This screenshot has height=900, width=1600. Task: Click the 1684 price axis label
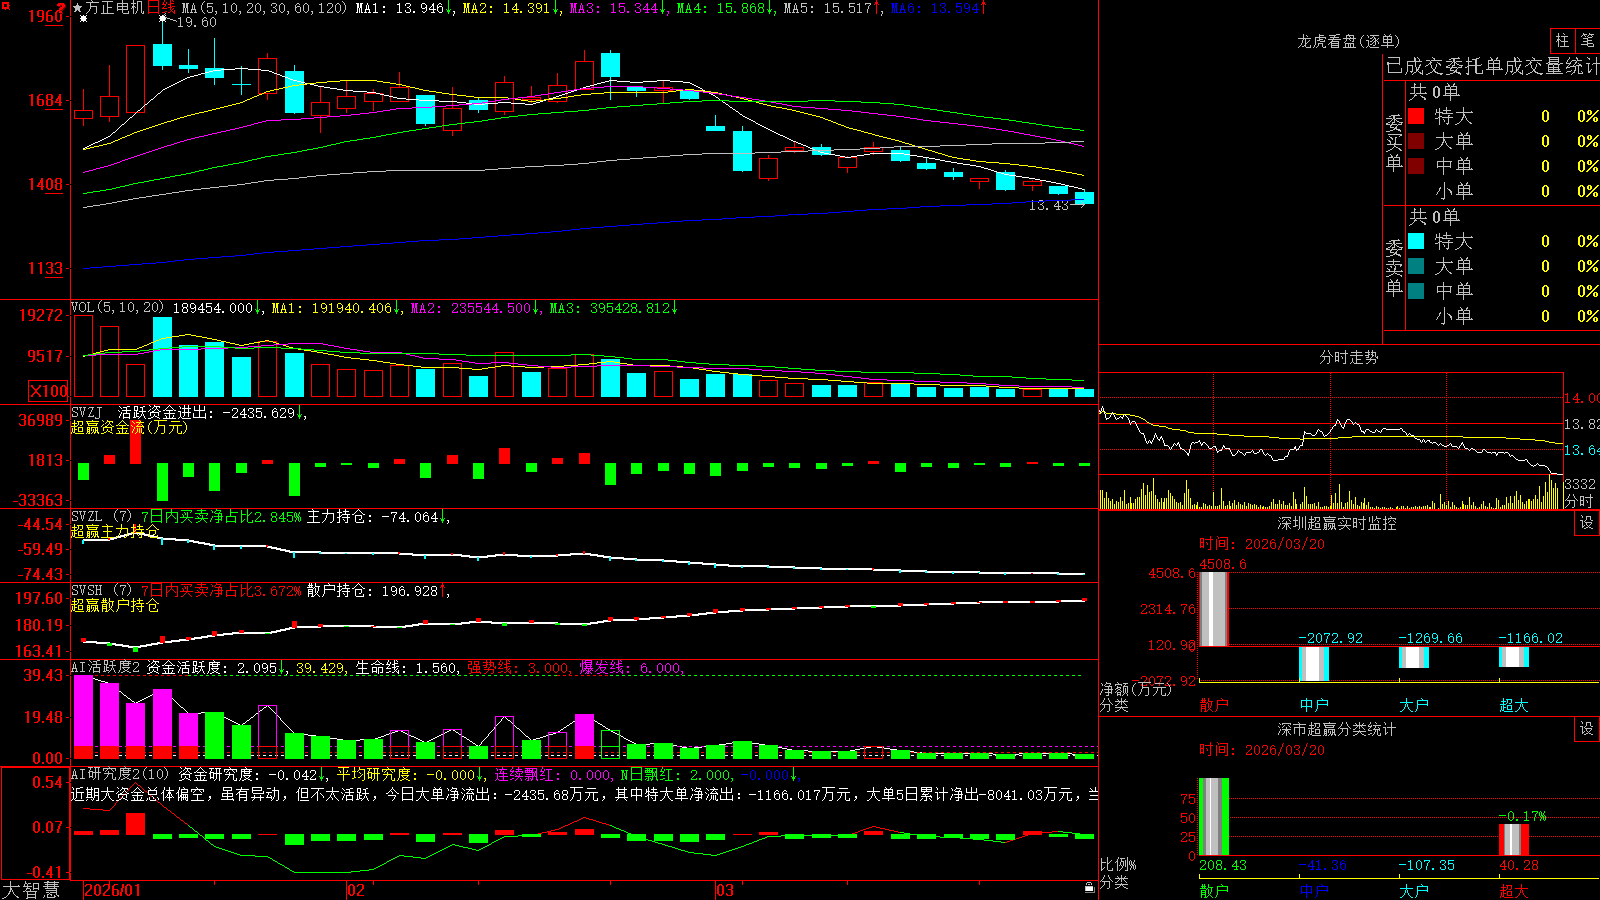(45, 100)
